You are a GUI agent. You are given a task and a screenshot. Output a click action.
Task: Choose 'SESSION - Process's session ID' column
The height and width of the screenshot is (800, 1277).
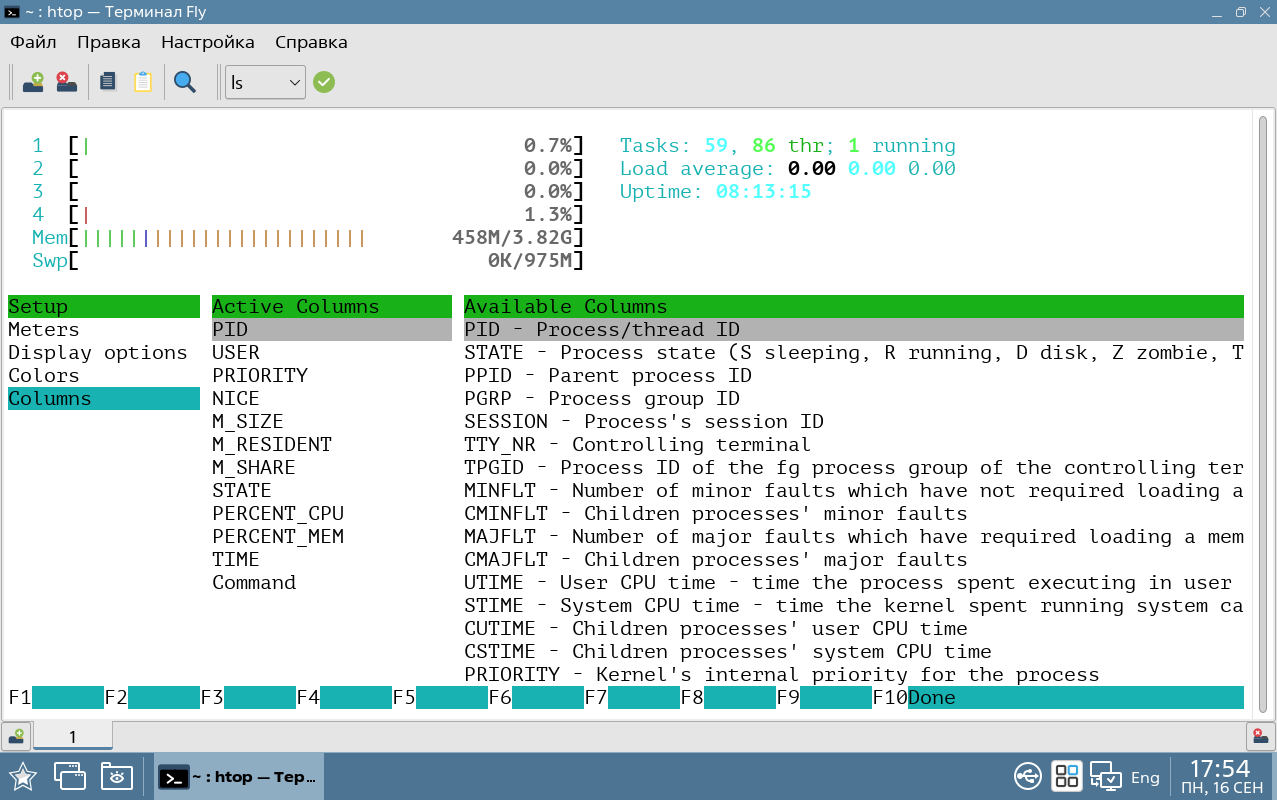point(854,422)
